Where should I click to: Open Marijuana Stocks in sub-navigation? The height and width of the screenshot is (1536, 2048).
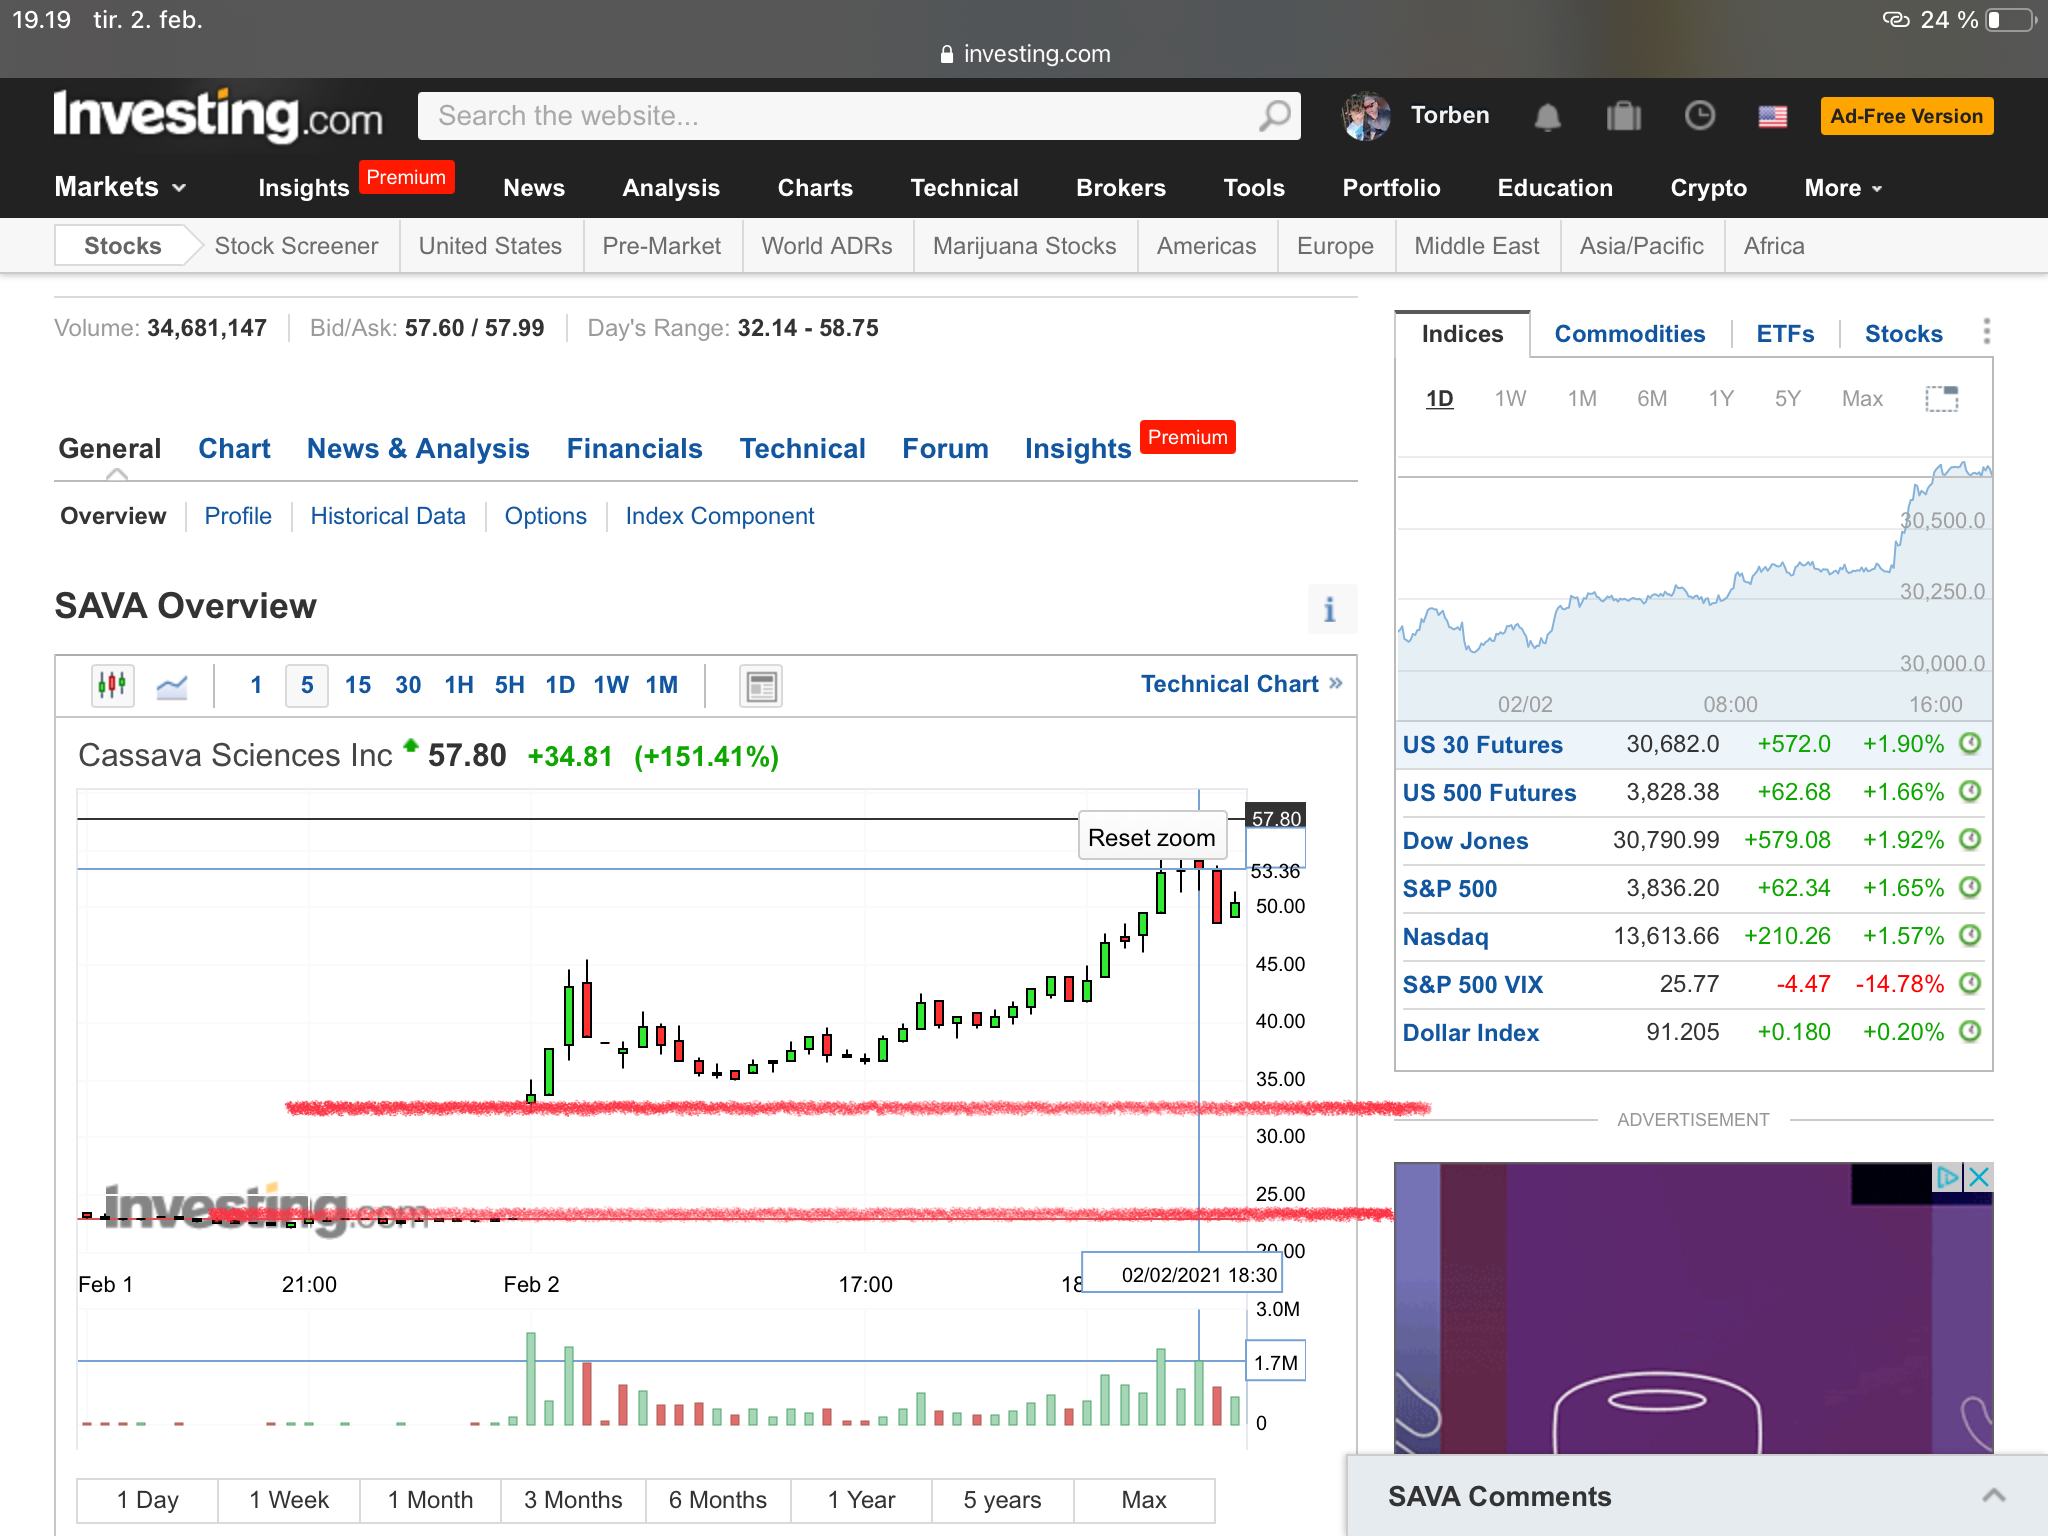click(x=1024, y=246)
